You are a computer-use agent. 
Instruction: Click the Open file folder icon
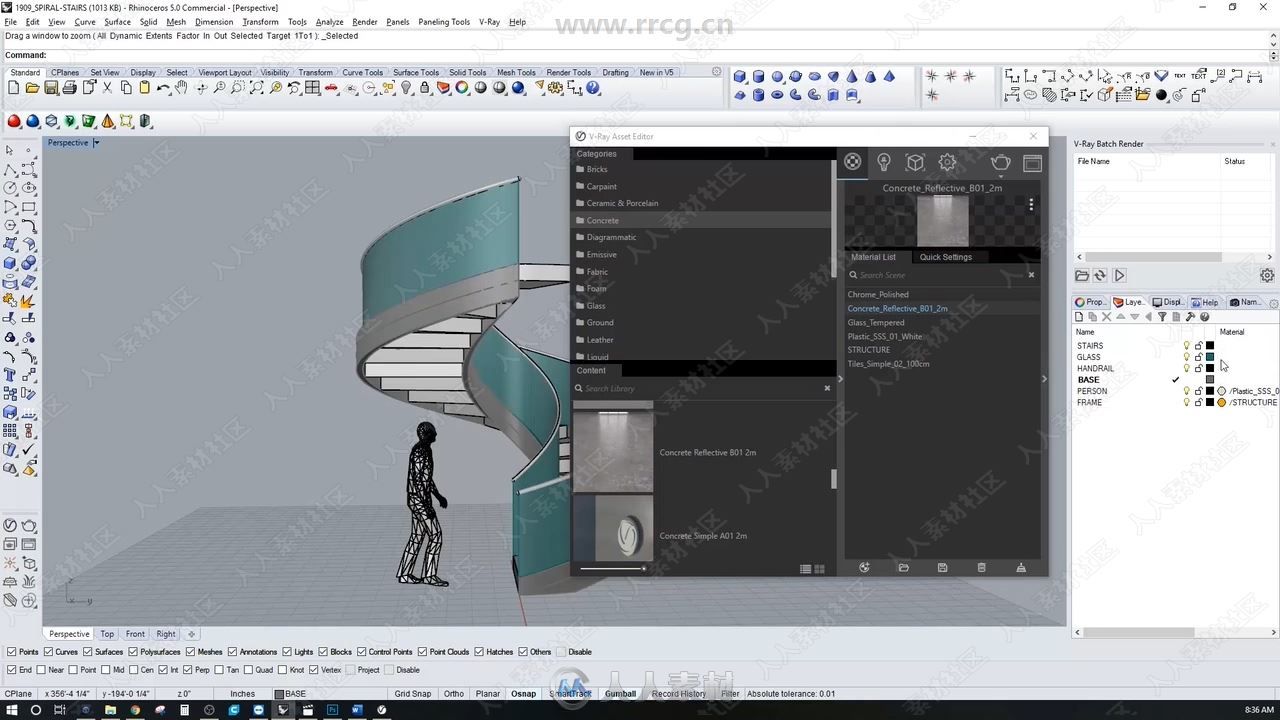(x=32, y=88)
